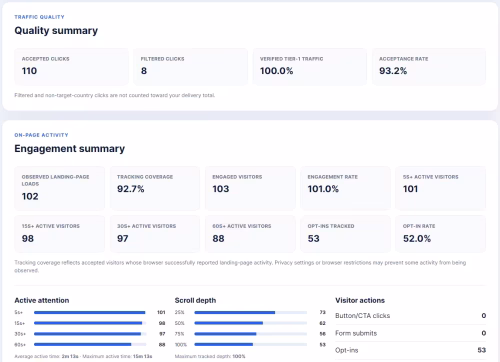Click the 75% scroll depth bar

251,334
